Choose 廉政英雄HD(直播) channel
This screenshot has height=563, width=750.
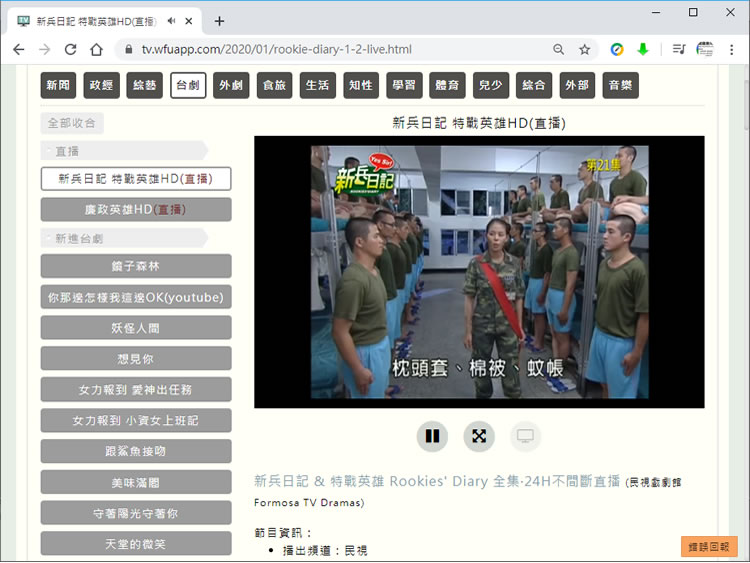(x=136, y=210)
